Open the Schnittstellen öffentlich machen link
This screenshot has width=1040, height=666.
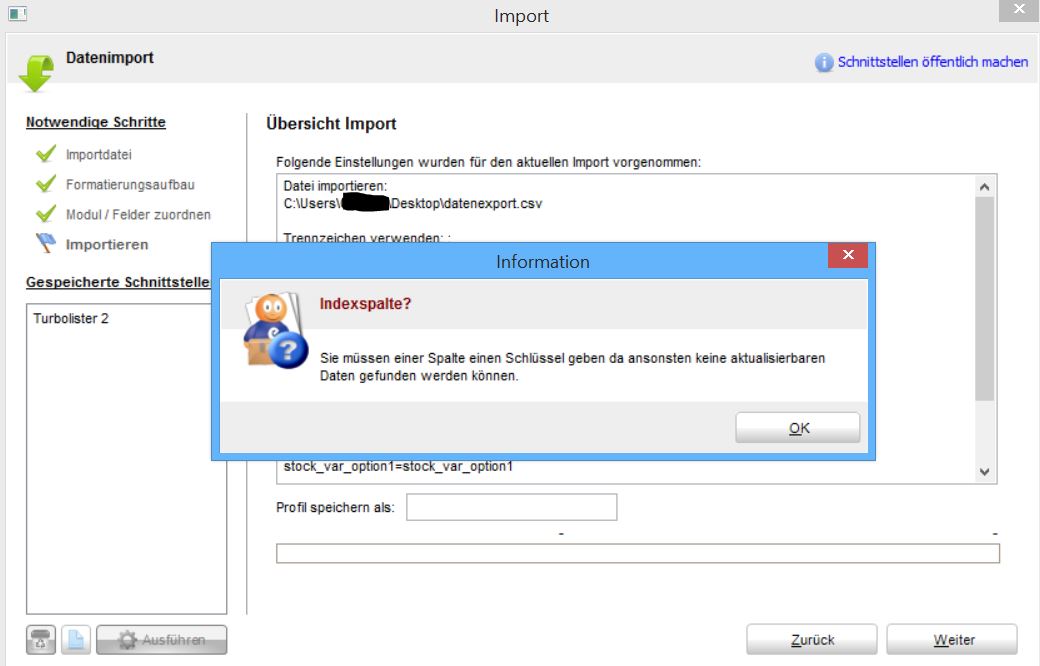click(932, 62)
